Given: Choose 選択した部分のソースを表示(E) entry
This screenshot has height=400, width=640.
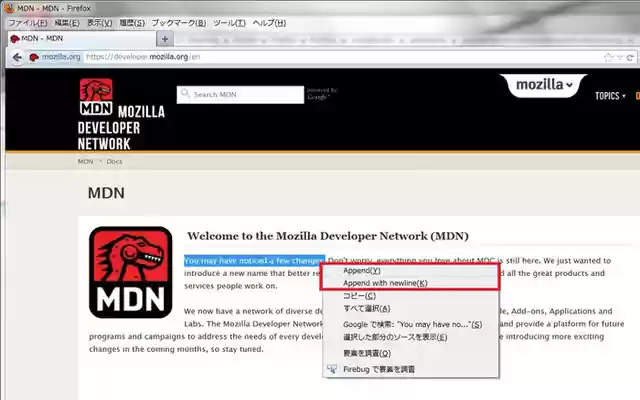Looking at the screenshot, I should pos(410,337).
